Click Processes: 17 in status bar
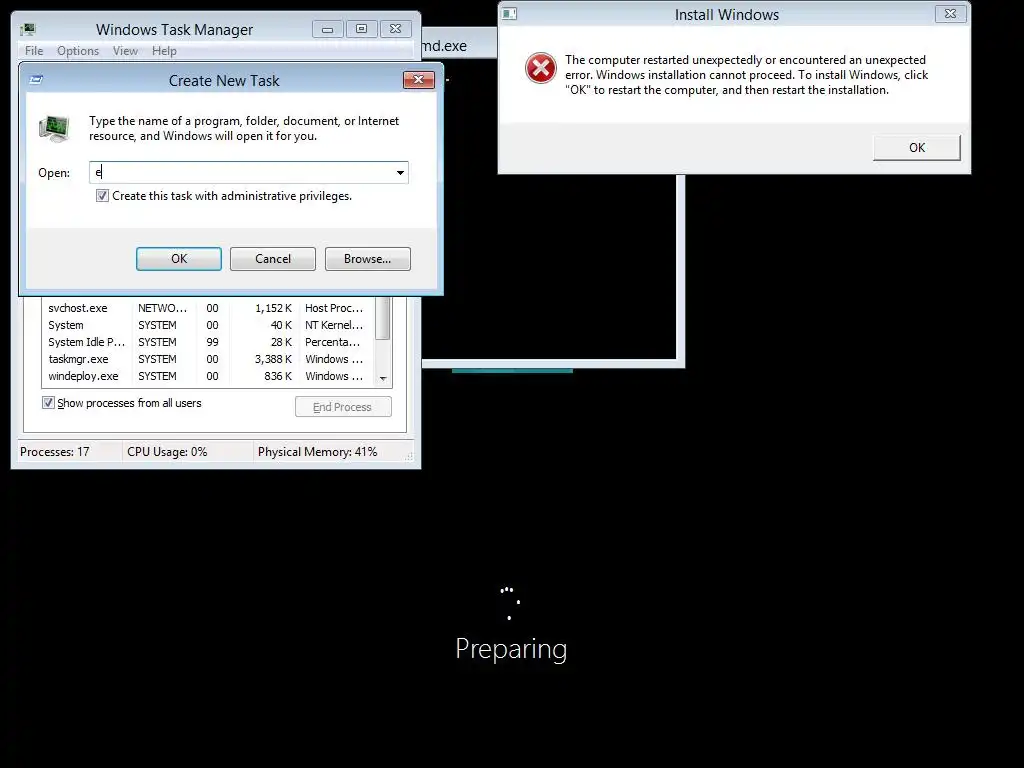This screenshot has width=1024, height=768. pyautogui.click(x=55, y=452)
